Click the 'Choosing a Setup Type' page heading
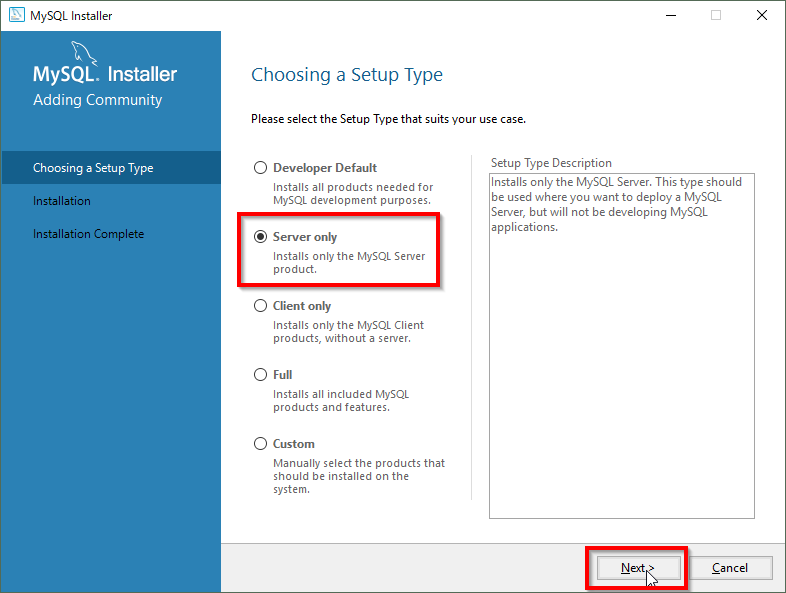Viewport: 786px width, 593px height. pyautogui.click(x=347, y=75)
